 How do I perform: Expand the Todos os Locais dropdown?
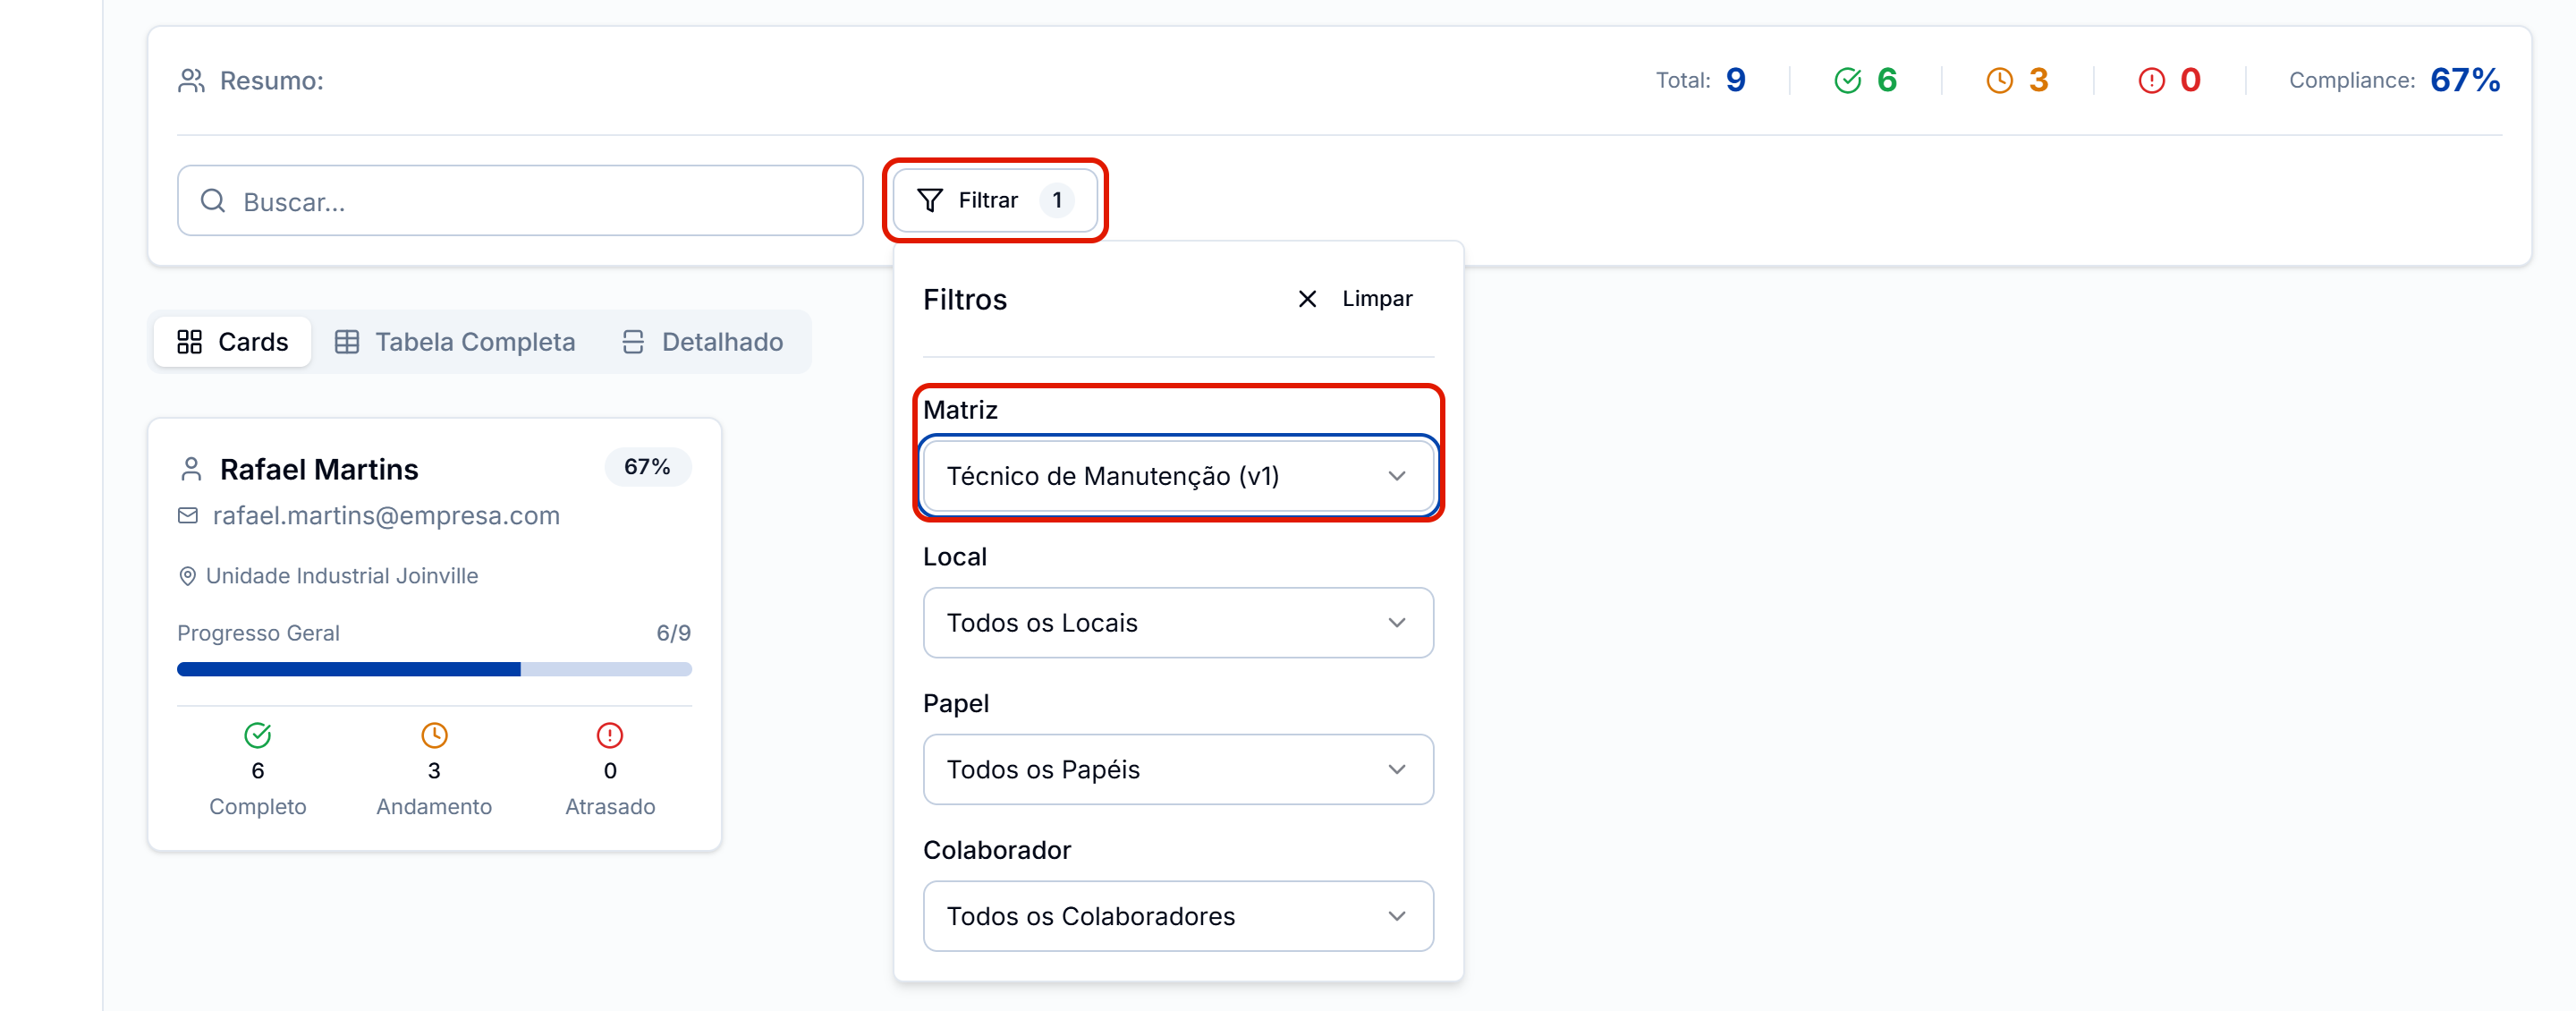1177,623
